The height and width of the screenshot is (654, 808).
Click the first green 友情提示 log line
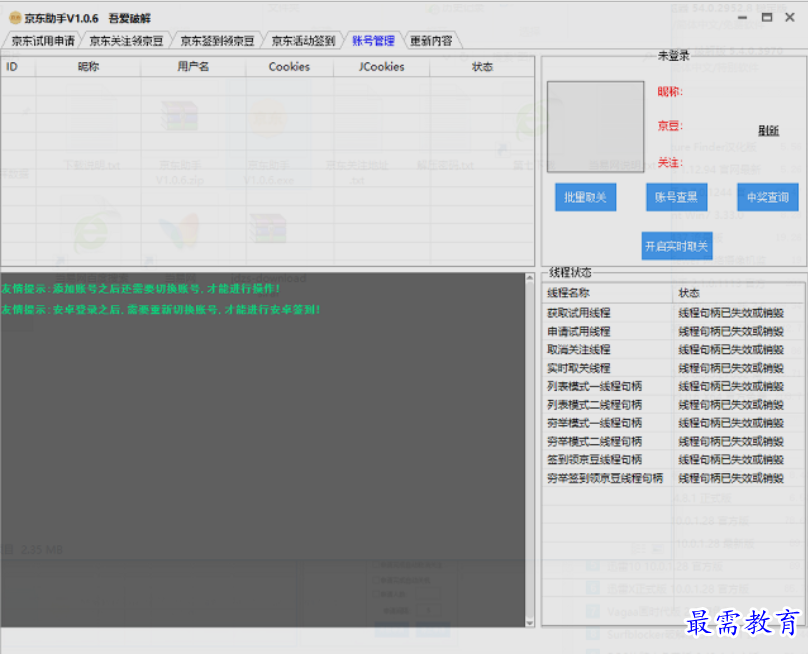[141, 289]
